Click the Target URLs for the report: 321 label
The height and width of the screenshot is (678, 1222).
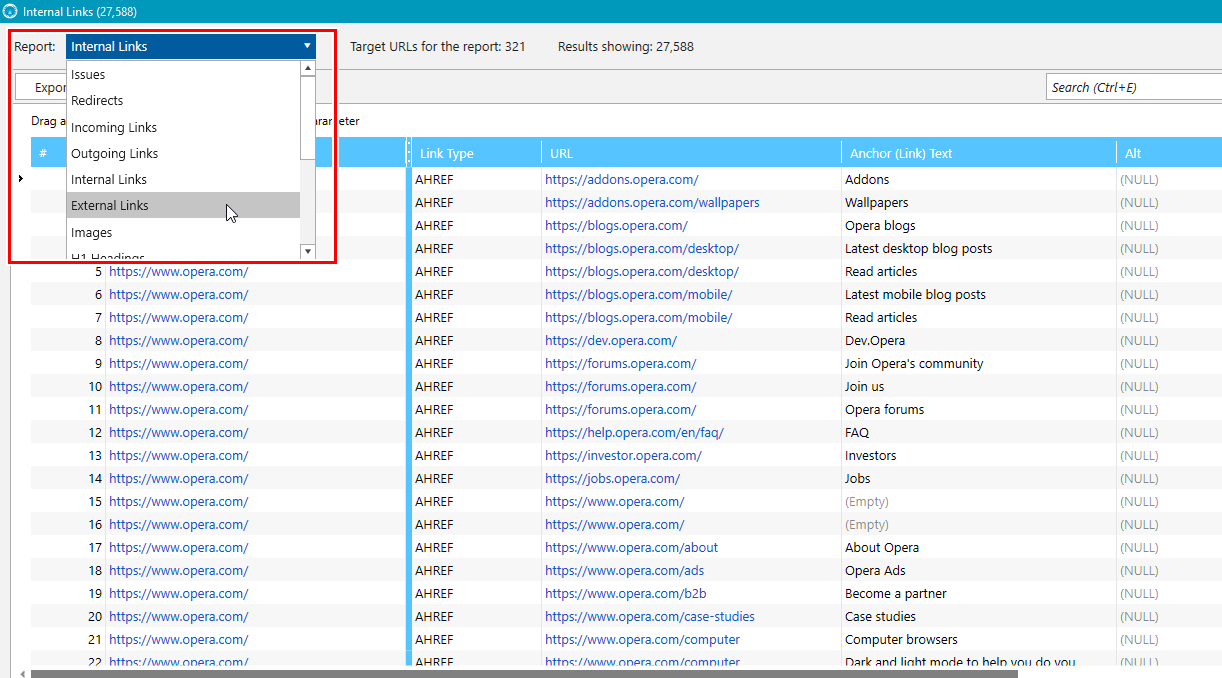437,47
